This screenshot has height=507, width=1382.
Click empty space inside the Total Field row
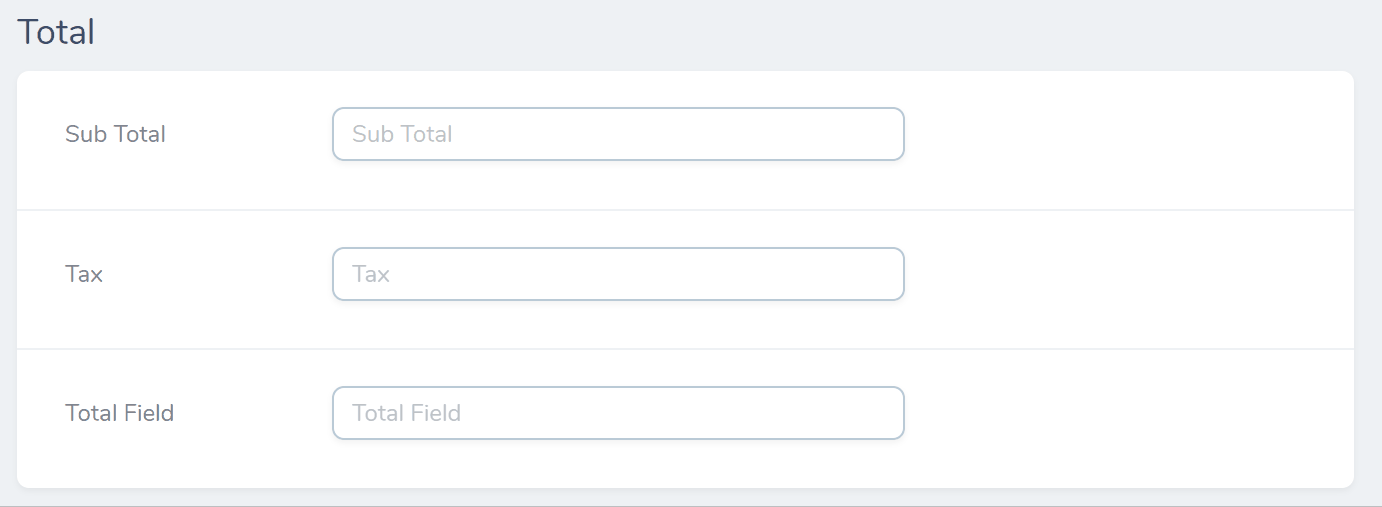[1120, 418]
